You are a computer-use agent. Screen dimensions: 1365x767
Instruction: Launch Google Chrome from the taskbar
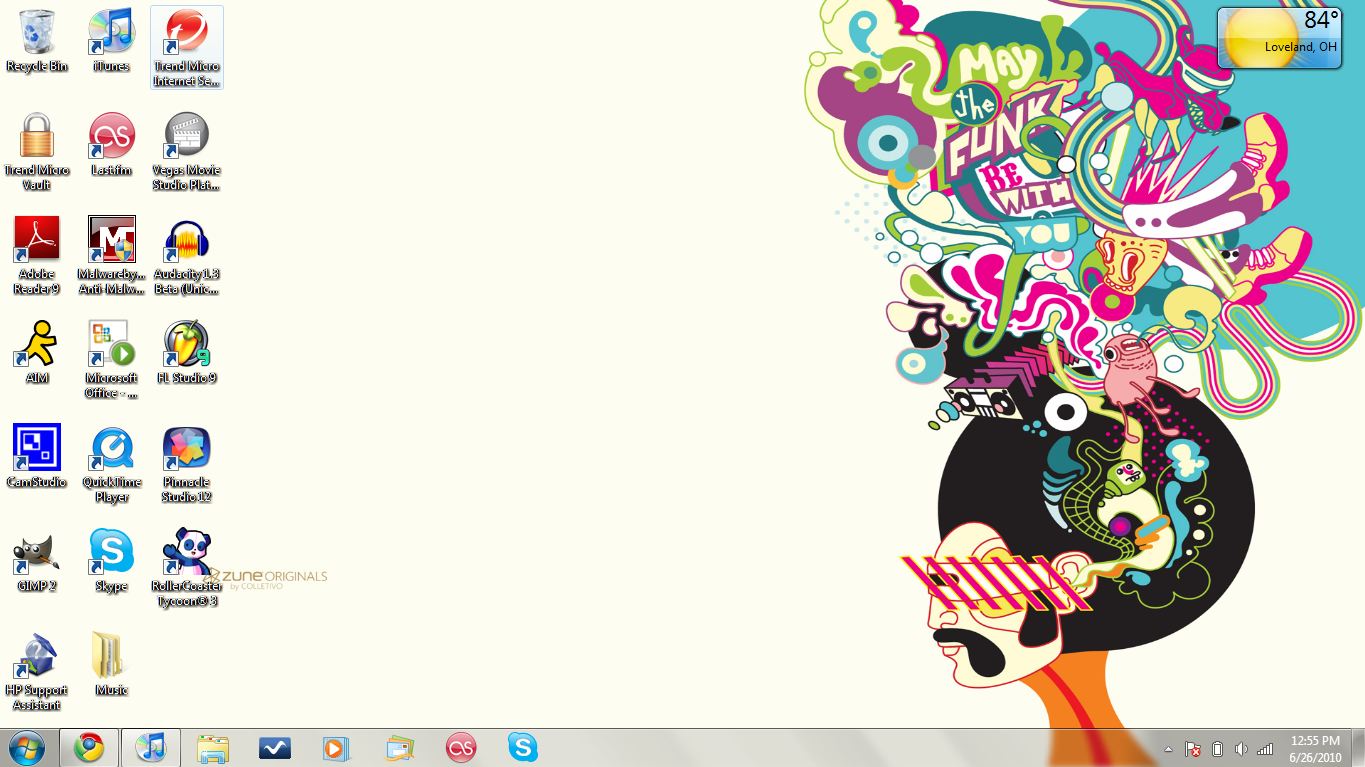[89, 747]
